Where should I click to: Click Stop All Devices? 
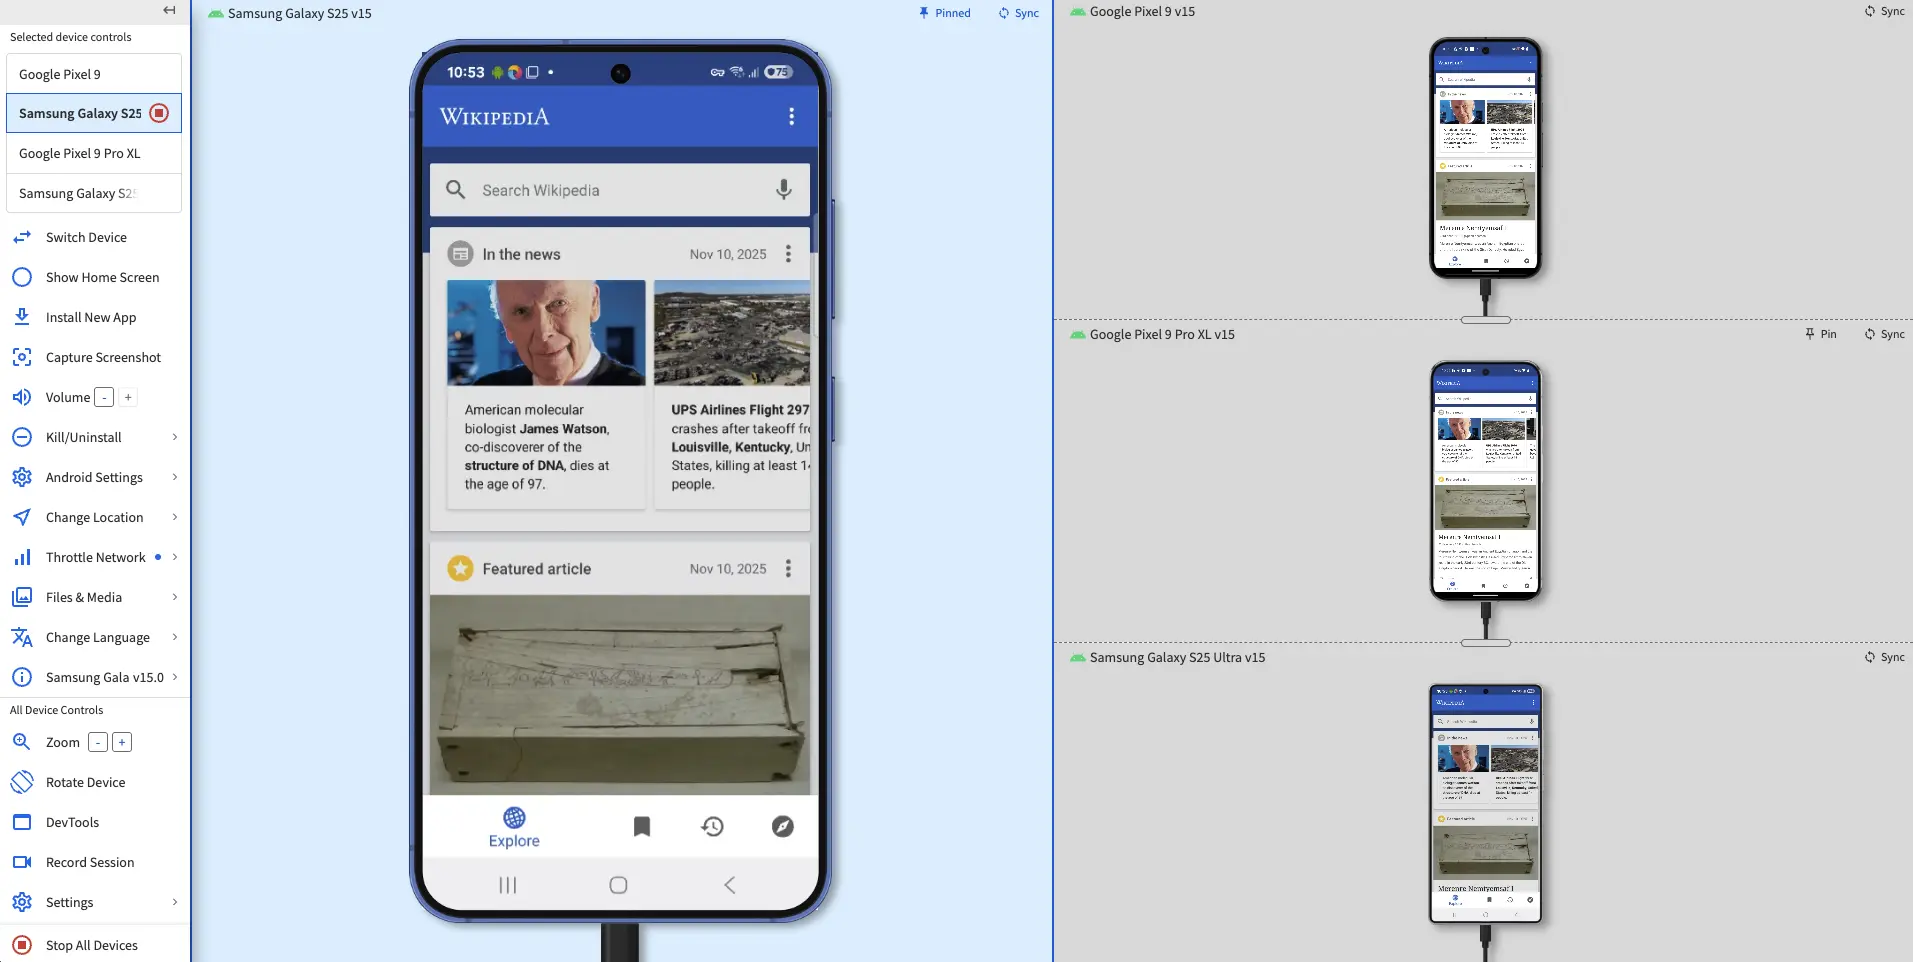[91, 945]
